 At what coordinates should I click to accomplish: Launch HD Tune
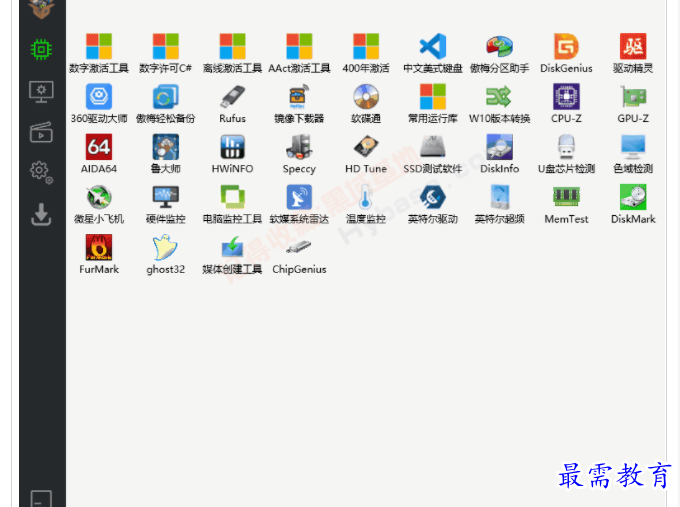(x=366, y=154)
